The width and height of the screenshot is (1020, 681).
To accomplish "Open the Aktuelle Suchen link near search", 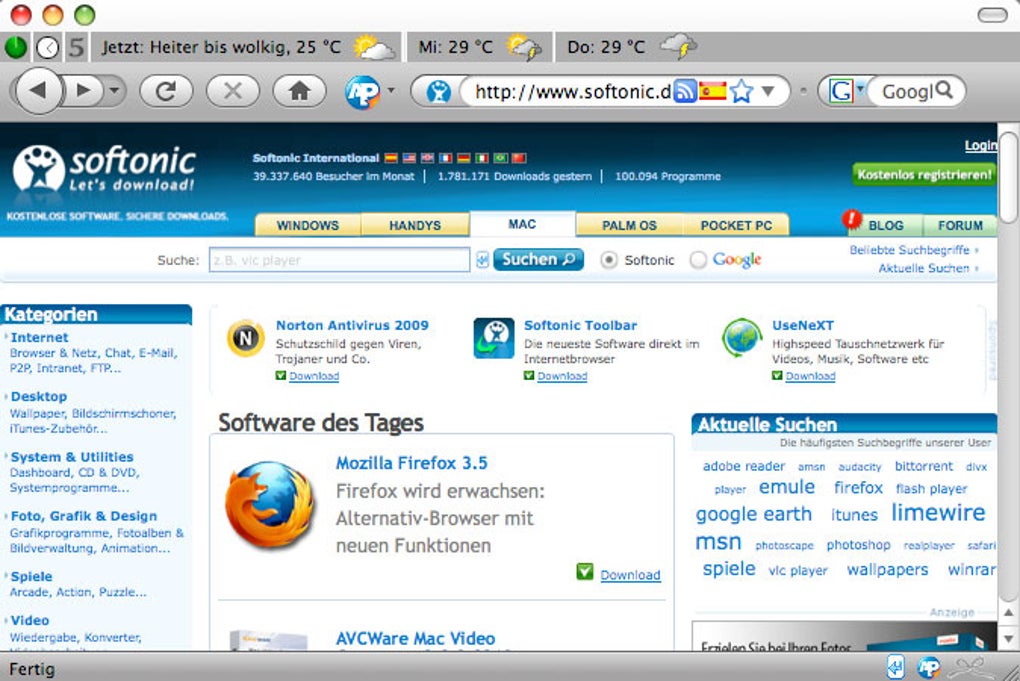I will click(x=924, y=268).
